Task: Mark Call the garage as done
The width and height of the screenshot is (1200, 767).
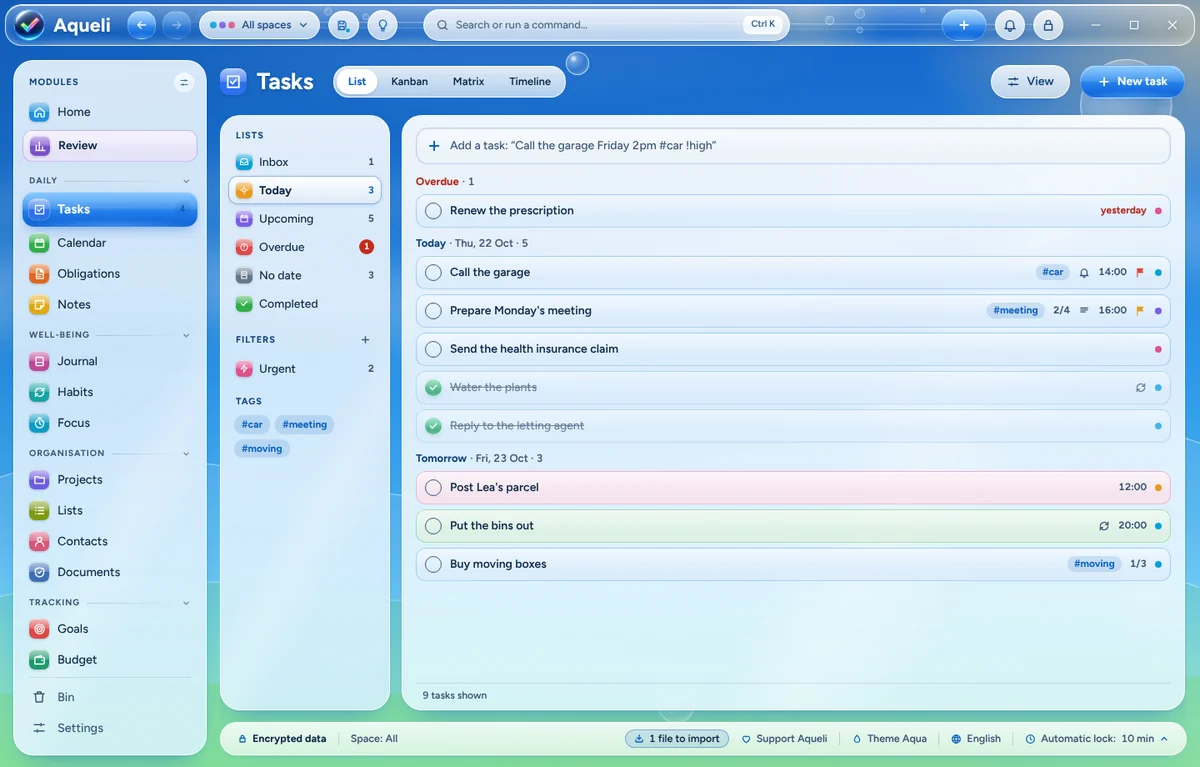Action: tap(433, 273)
